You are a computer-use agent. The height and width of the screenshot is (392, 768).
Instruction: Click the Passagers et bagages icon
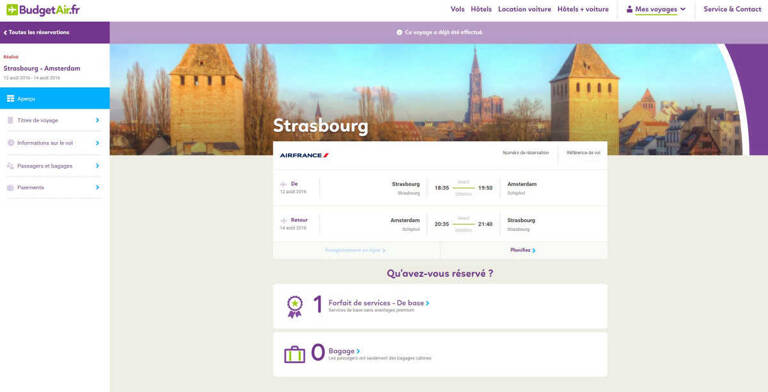10,166
